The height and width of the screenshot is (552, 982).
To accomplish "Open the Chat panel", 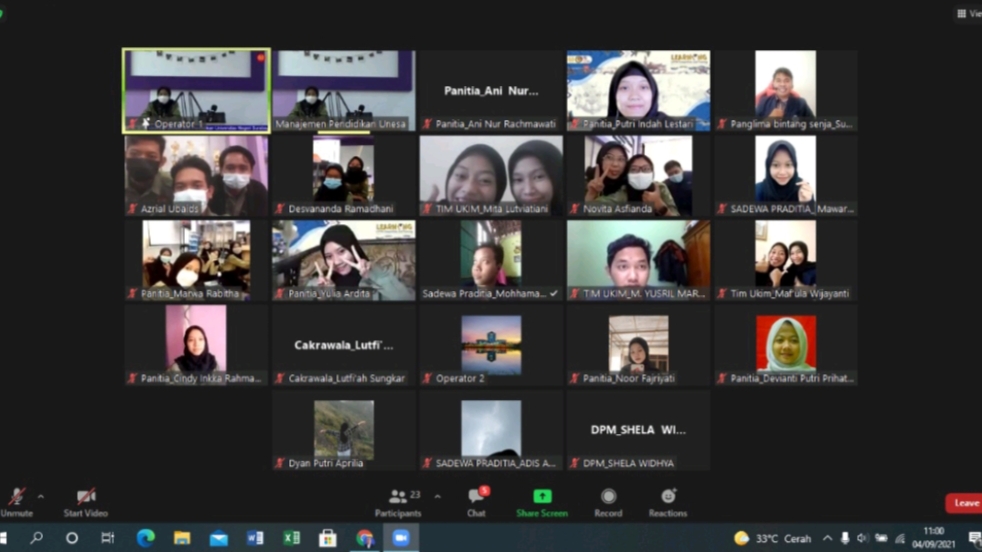I will click(x=476, y=497).
